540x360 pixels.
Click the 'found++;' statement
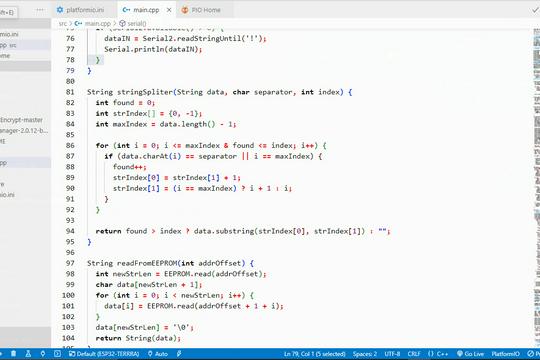coord(130,167)
